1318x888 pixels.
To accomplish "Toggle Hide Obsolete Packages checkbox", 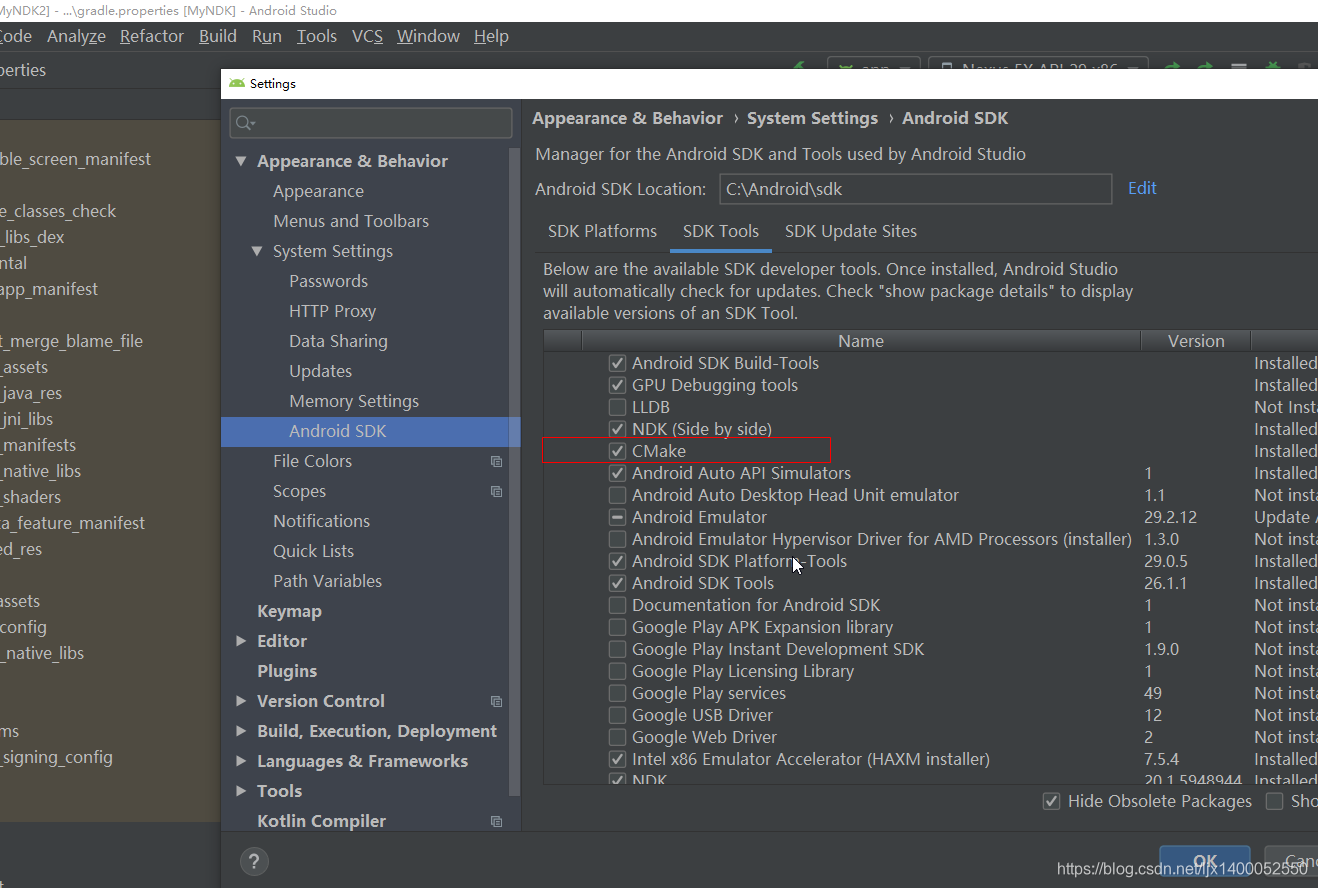I will coord(1051,801).
